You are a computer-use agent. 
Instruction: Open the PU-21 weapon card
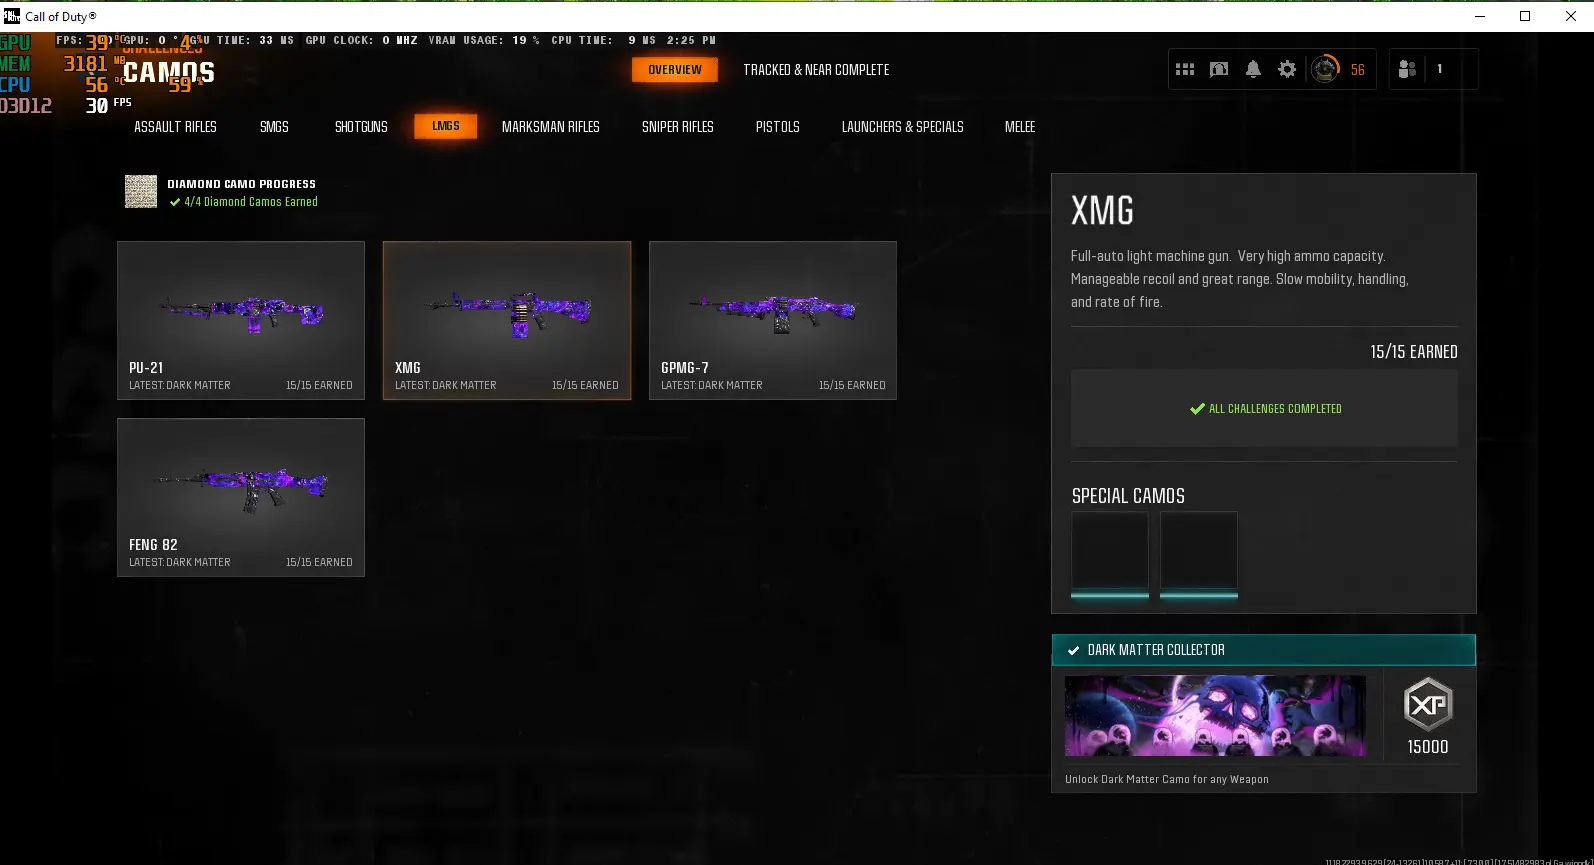tap(241, 320)
